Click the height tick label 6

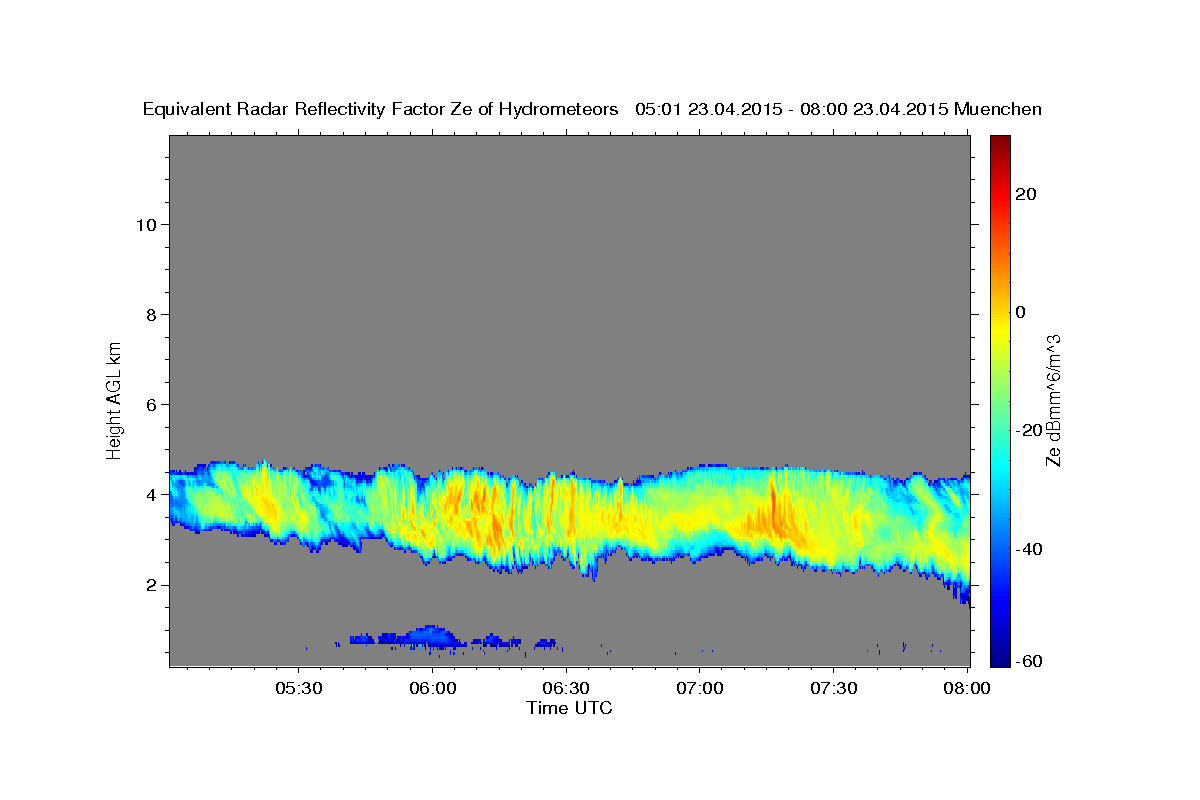pos(151,405)
